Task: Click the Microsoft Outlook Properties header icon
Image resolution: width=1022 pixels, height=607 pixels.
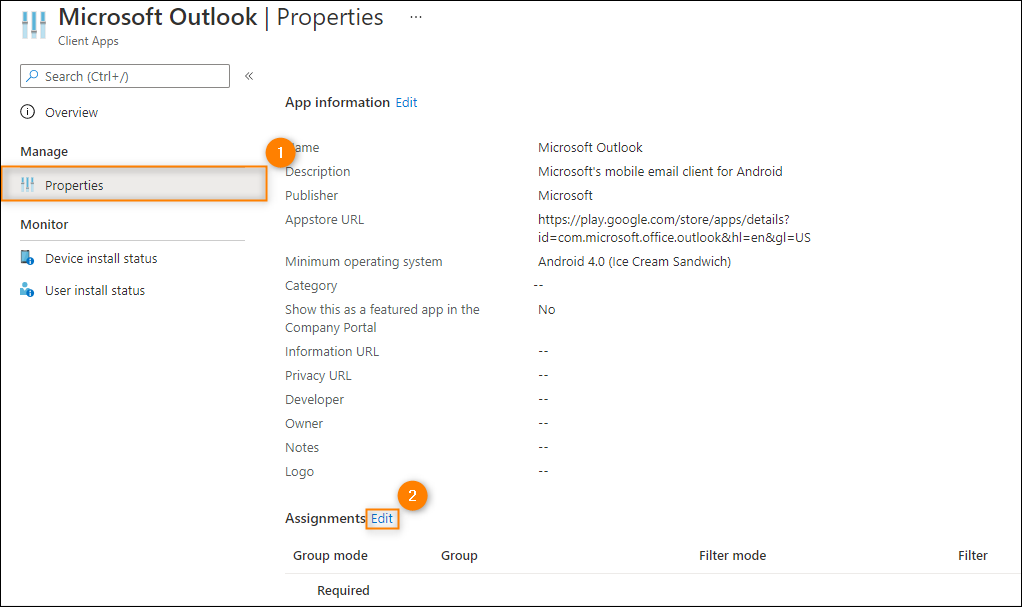Action: 34,25
